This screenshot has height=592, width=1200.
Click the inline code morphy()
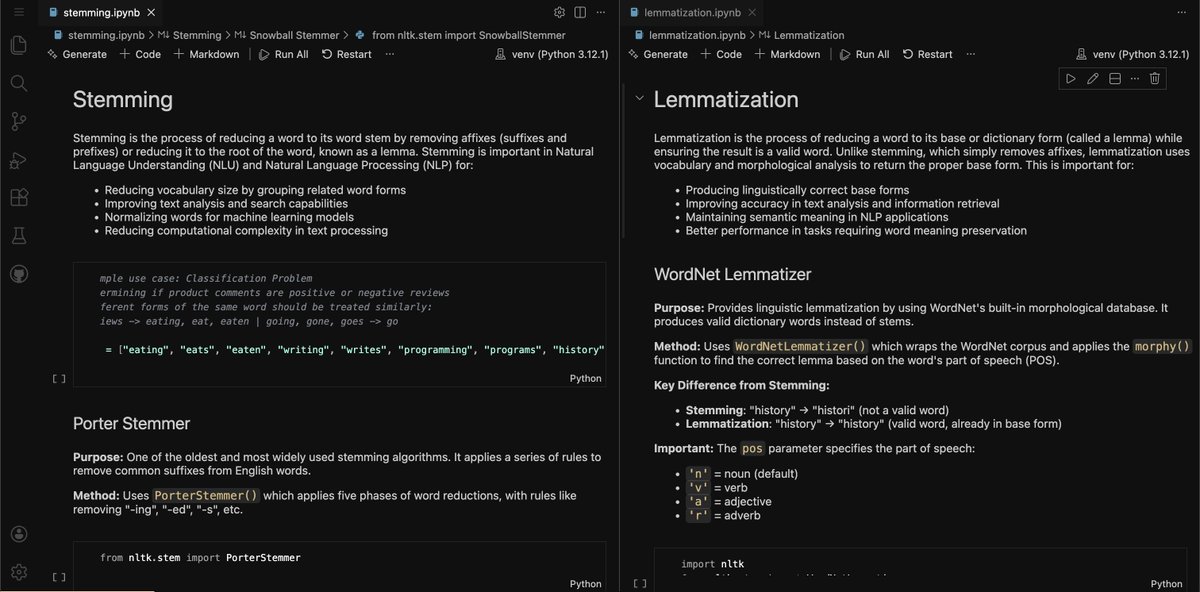coord(1163,346)
